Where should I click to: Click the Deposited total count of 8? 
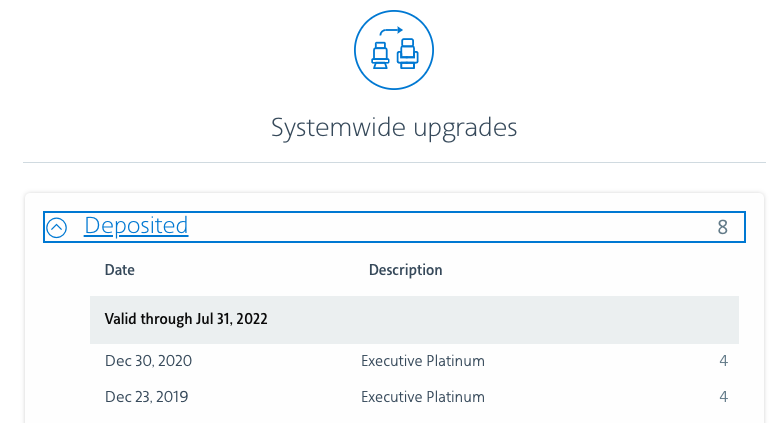[x=722, y=227]
